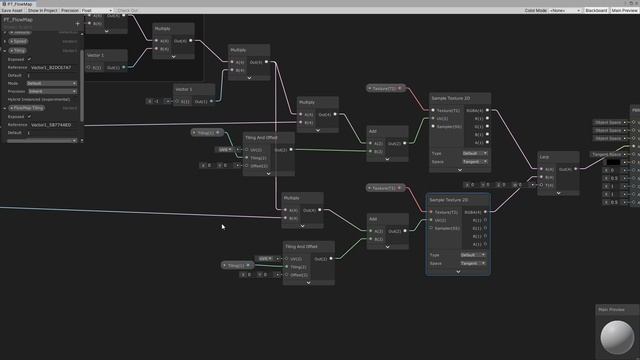Toggle the Exposed checkbox under FlowMap Tiling

pos(29,116)
